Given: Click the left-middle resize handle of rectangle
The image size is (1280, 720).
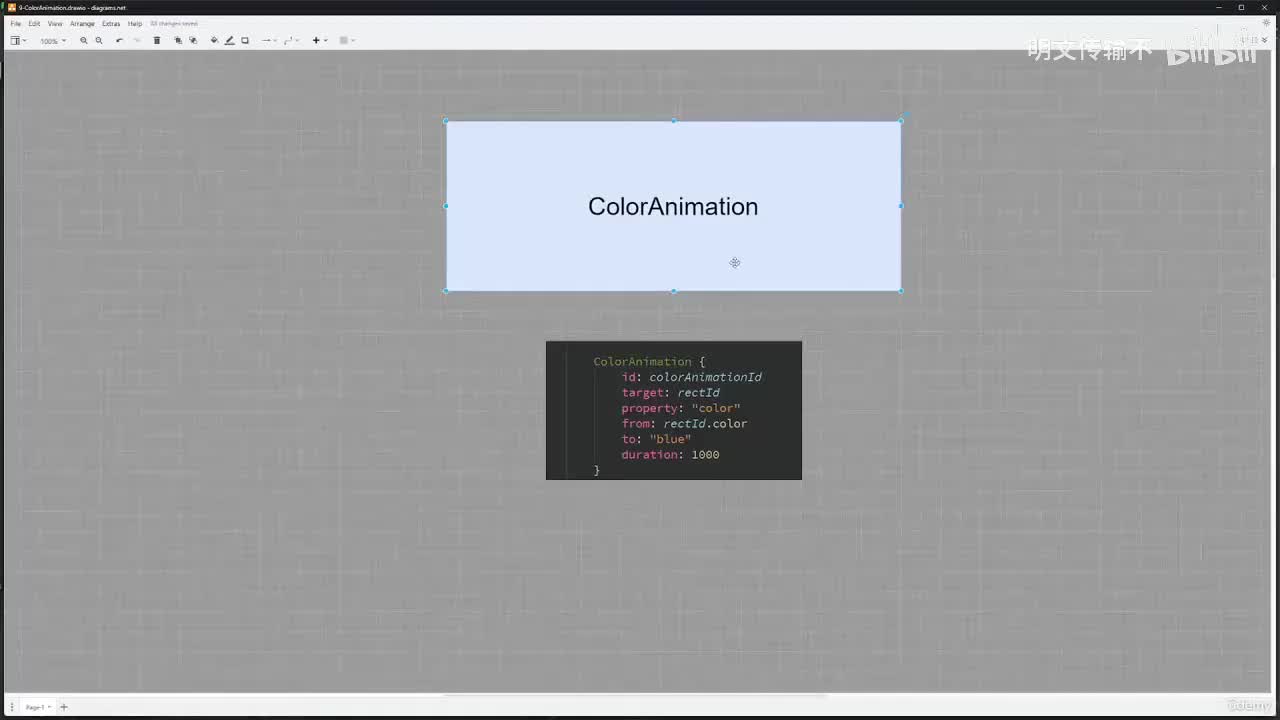Looking at the screenshot, I should (x=446, y=206).
